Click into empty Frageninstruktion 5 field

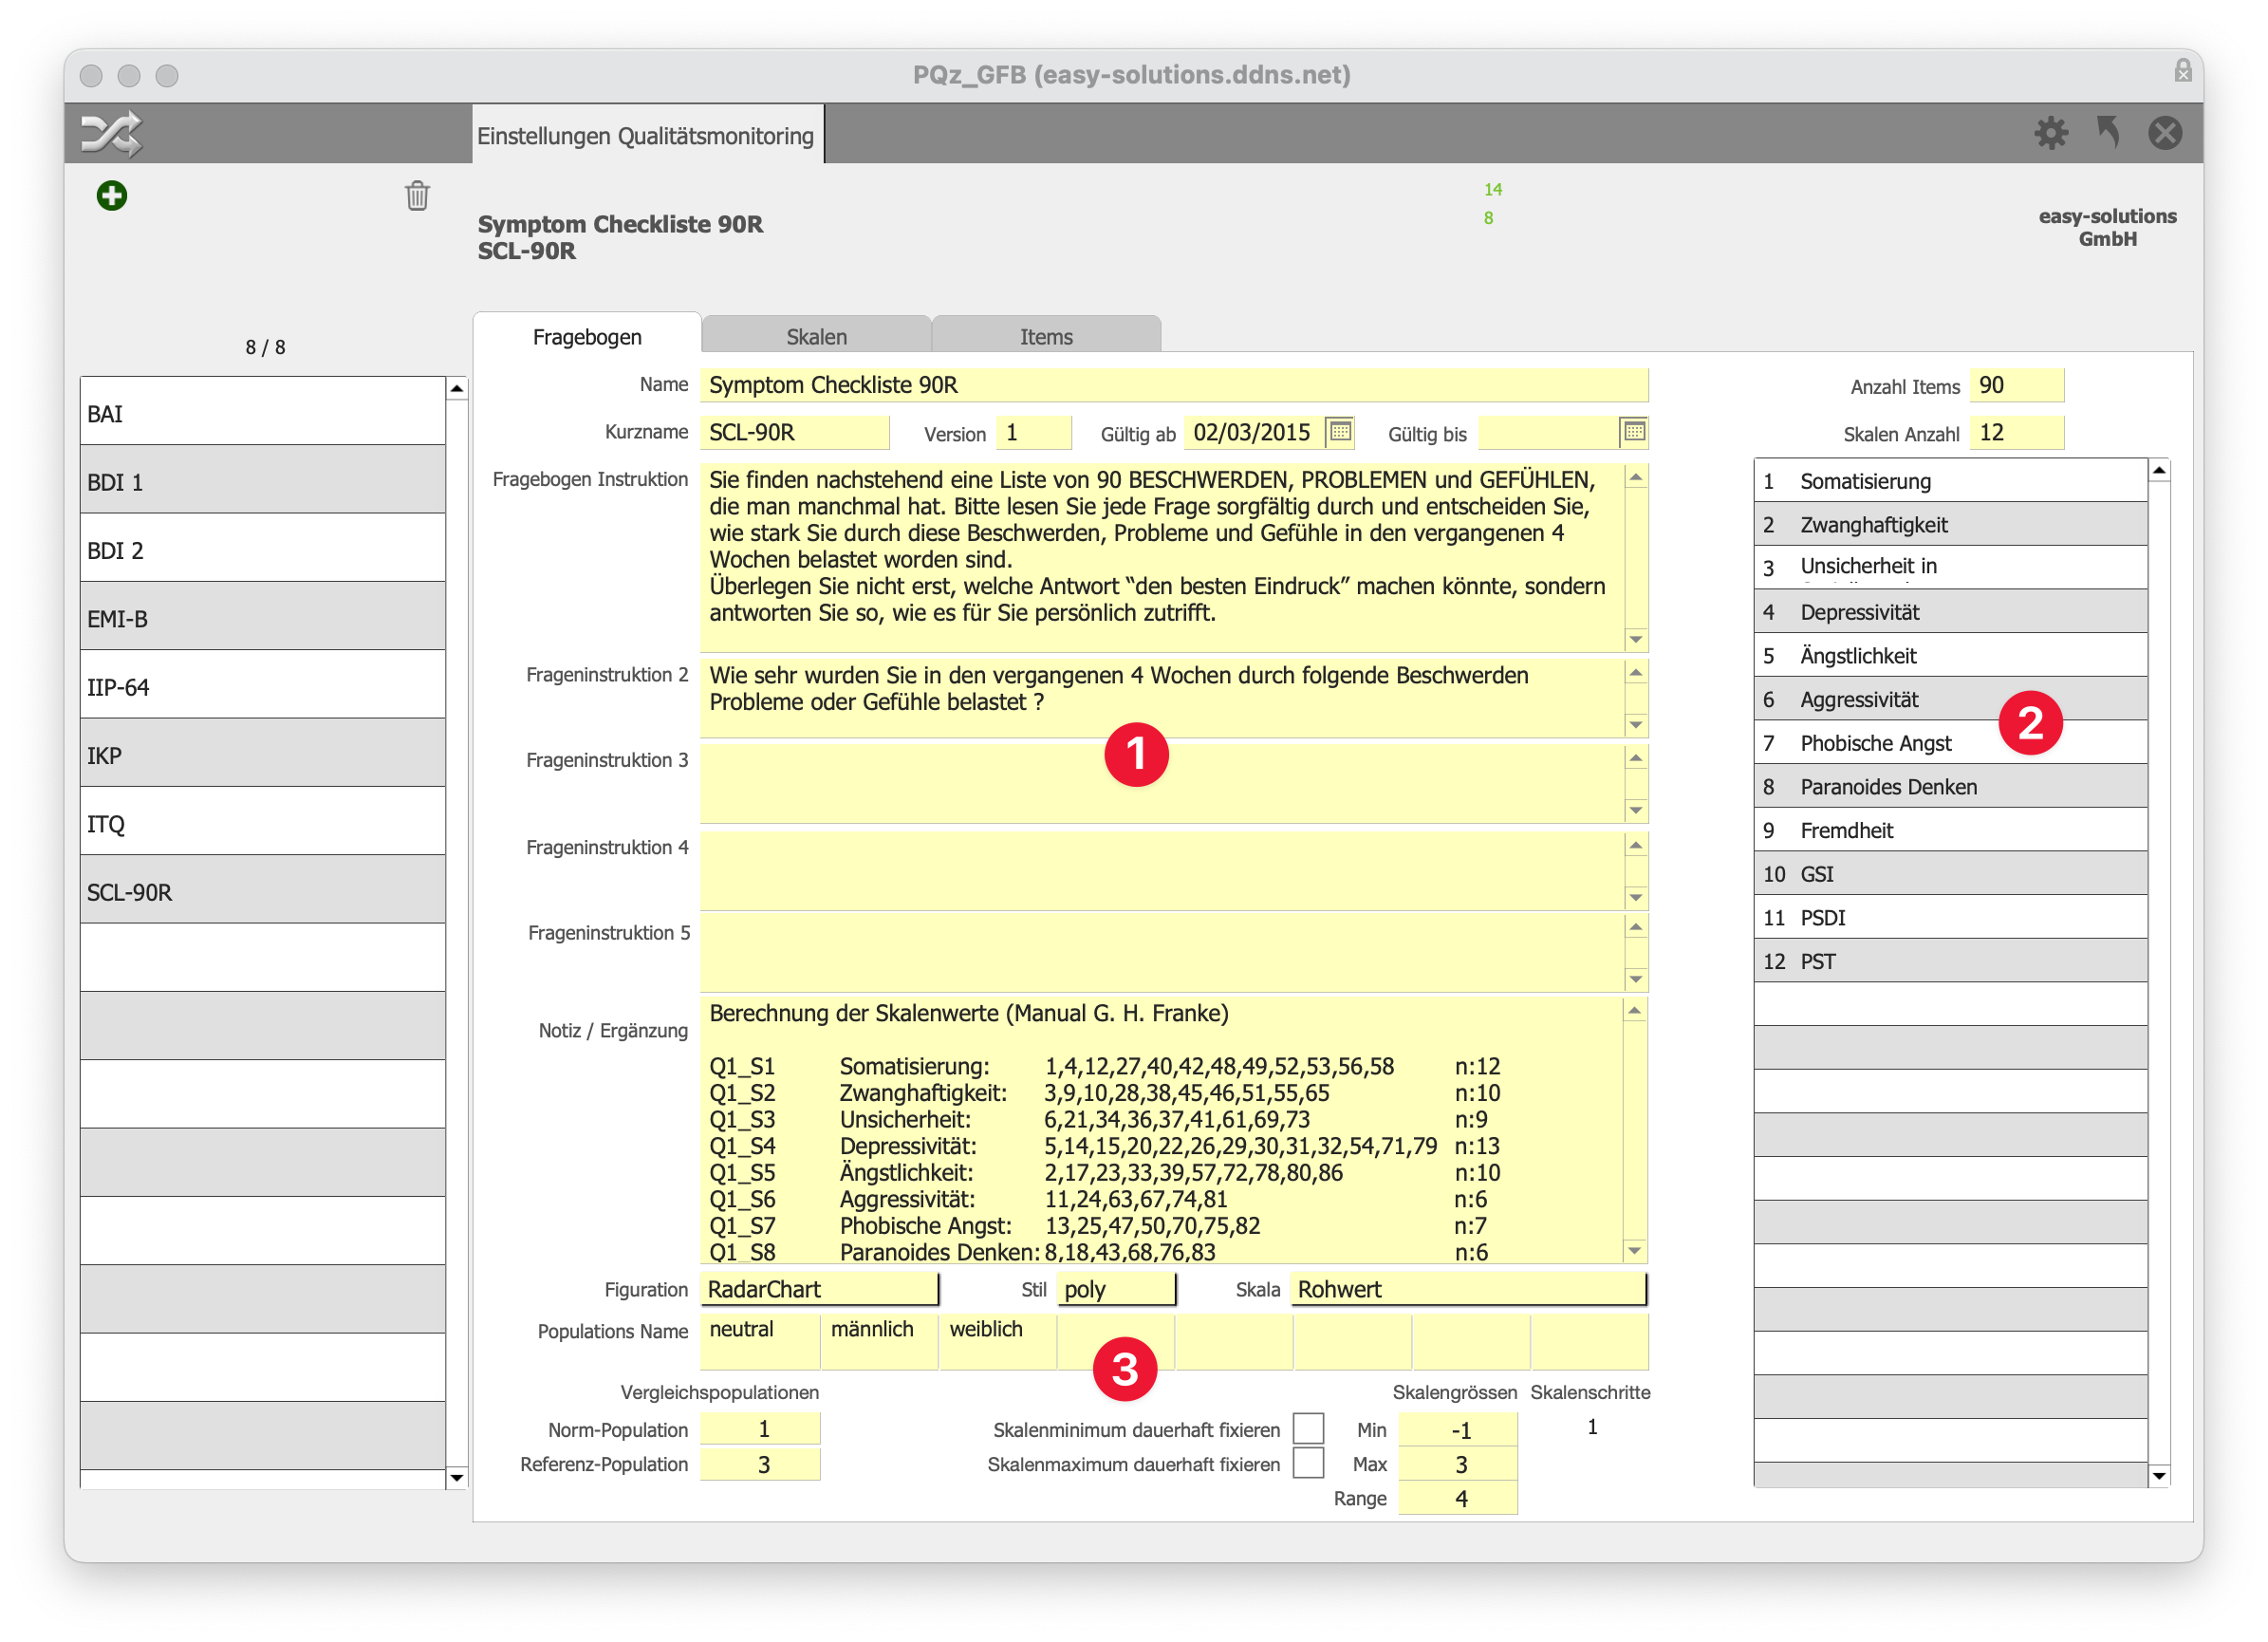point(1162,951)
